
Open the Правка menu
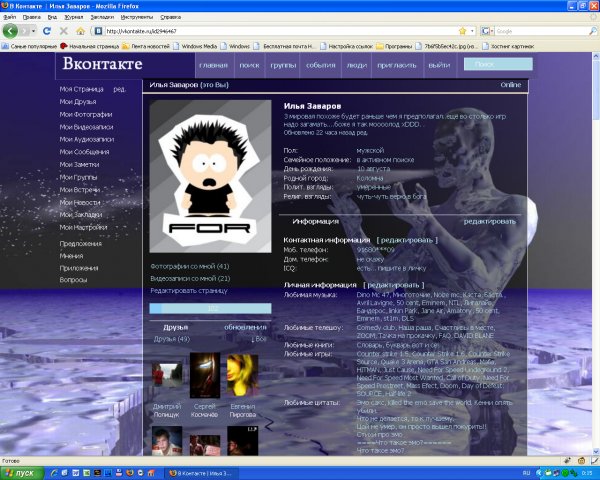point(32,17)
